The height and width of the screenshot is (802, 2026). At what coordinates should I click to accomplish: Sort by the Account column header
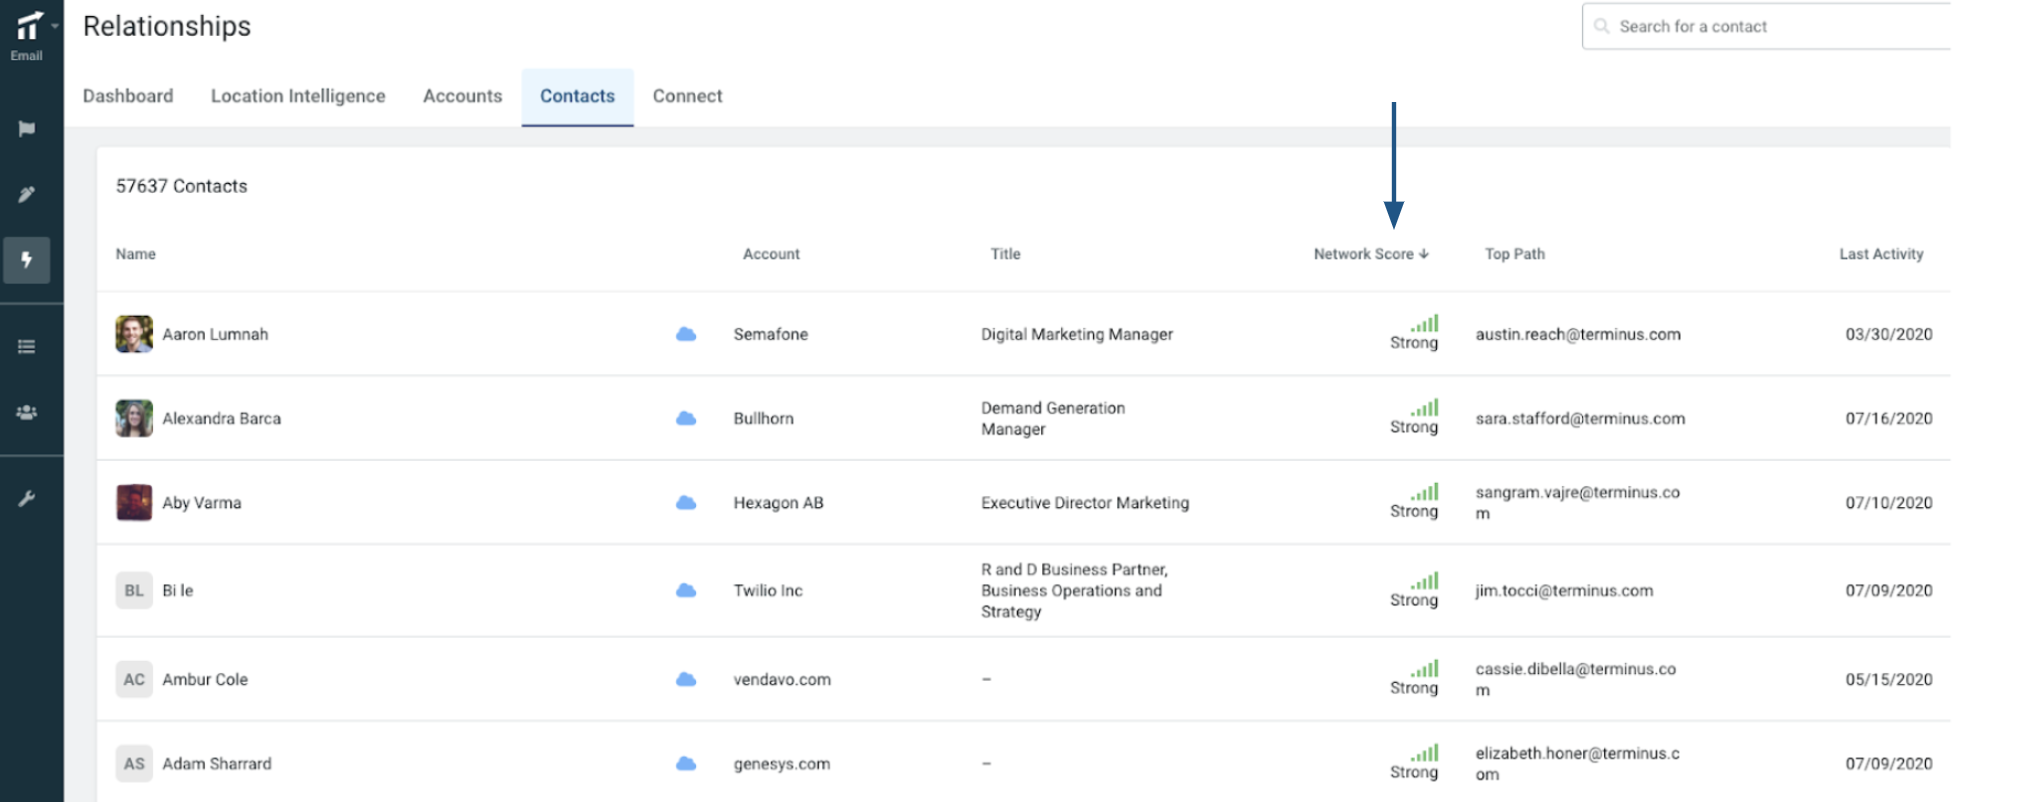(x=771, y=254)
